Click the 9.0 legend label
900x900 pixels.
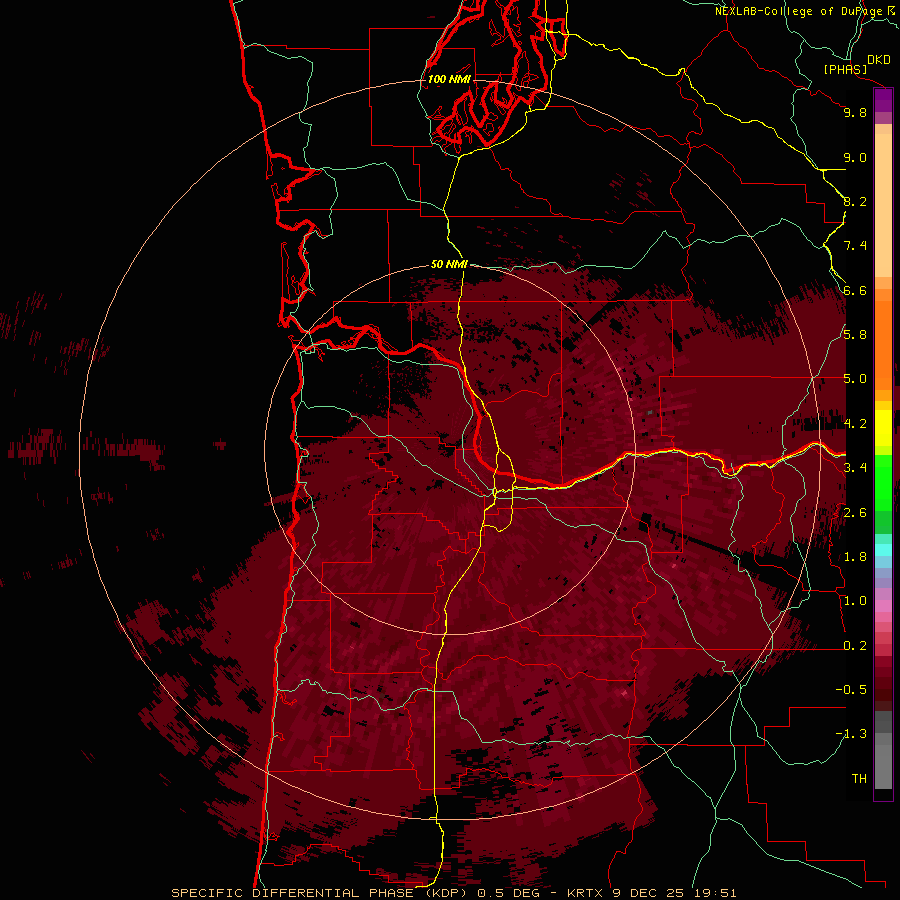point(855,157)
